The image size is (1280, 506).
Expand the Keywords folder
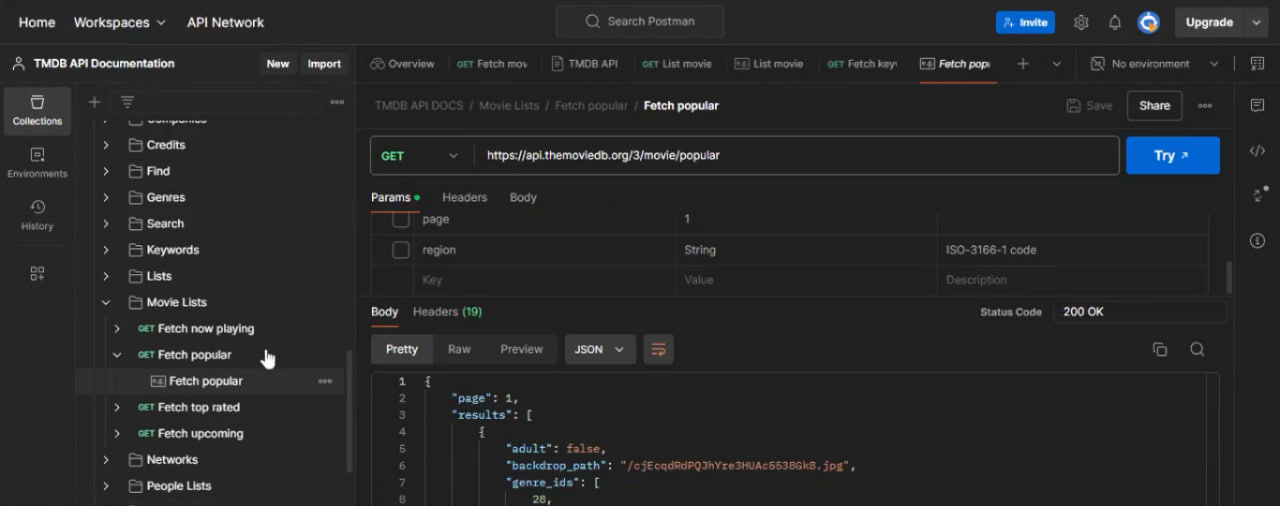[106, 250]
